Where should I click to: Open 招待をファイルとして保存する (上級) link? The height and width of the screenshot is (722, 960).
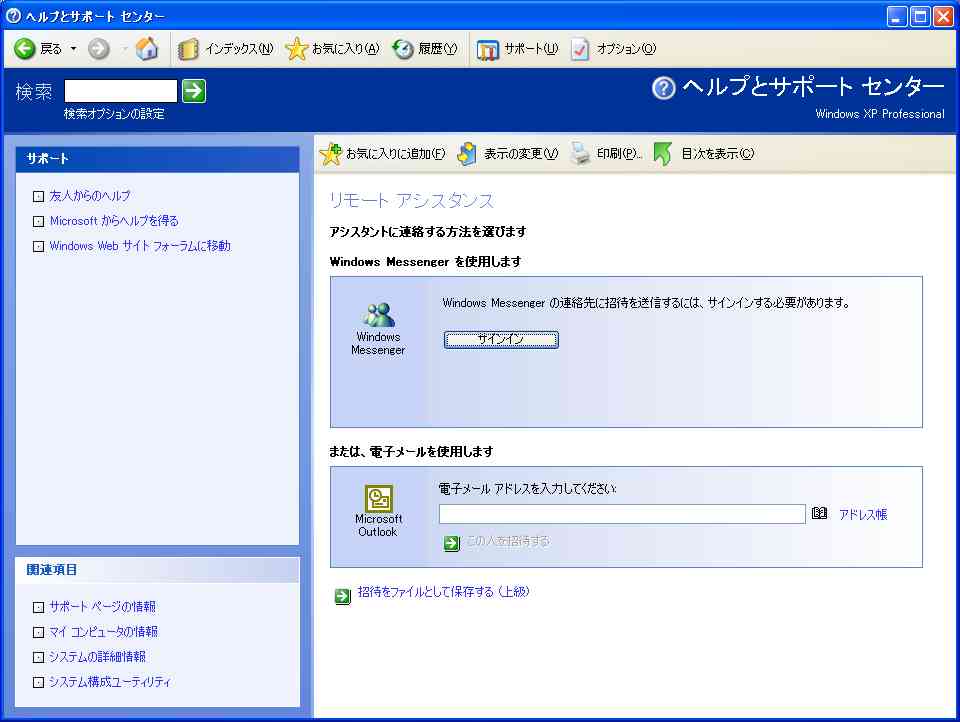click(443, 592)
